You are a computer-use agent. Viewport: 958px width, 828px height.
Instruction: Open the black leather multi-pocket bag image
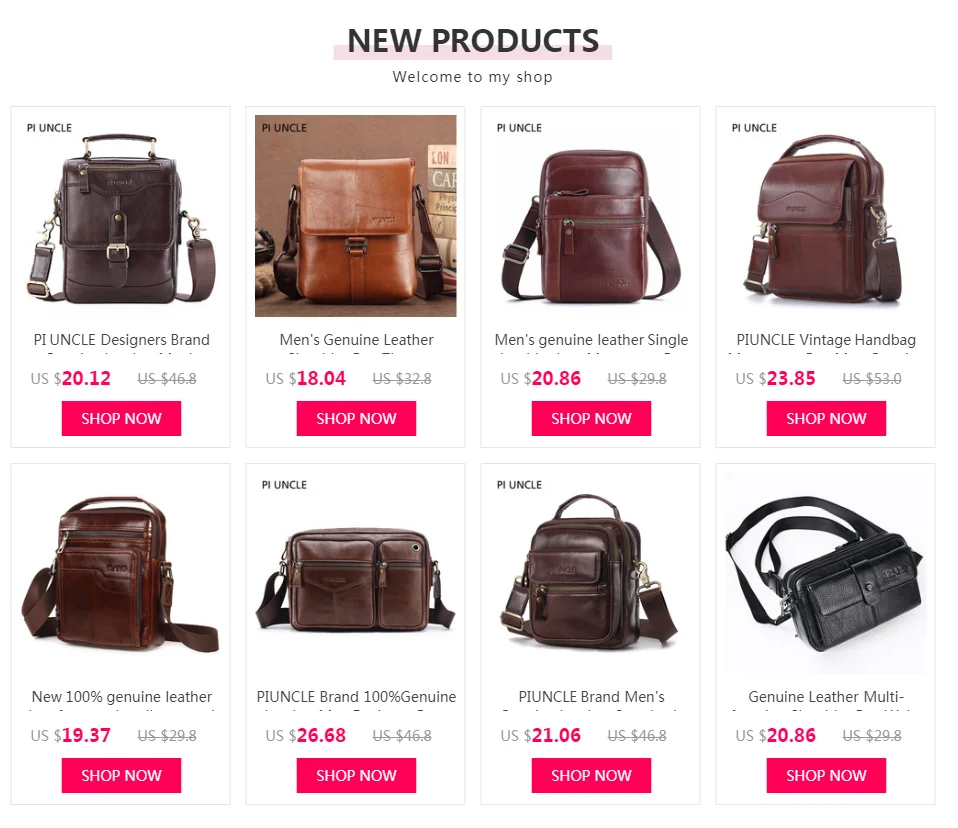click(825, 573)
